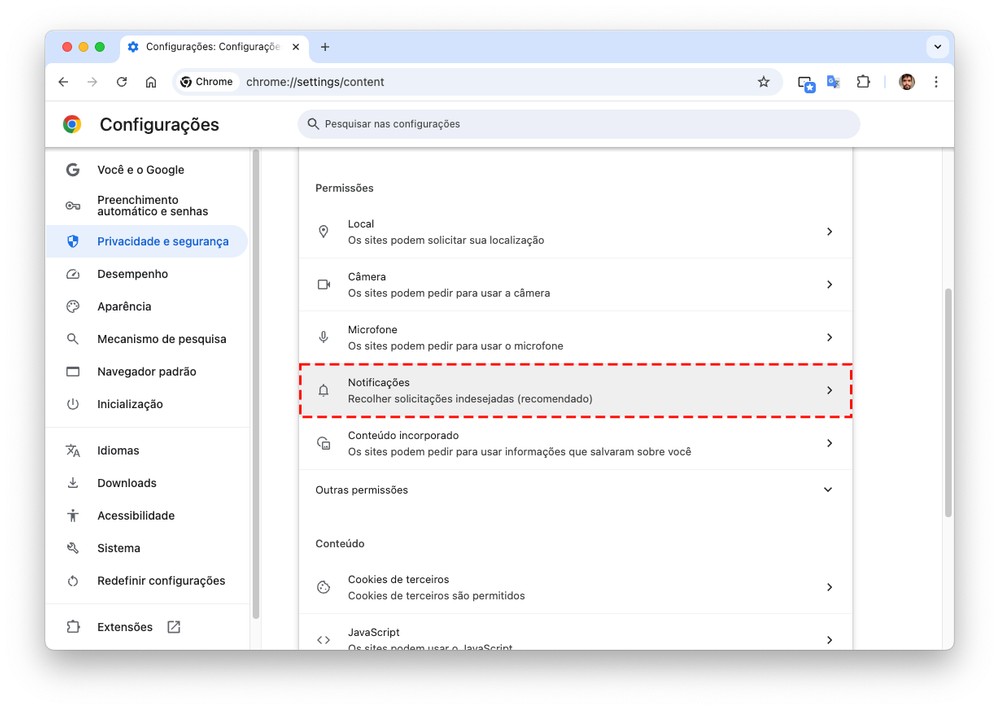Select Desempenho in the sidebar
This screenshot has height=710, width=1000.
point(132,274)
